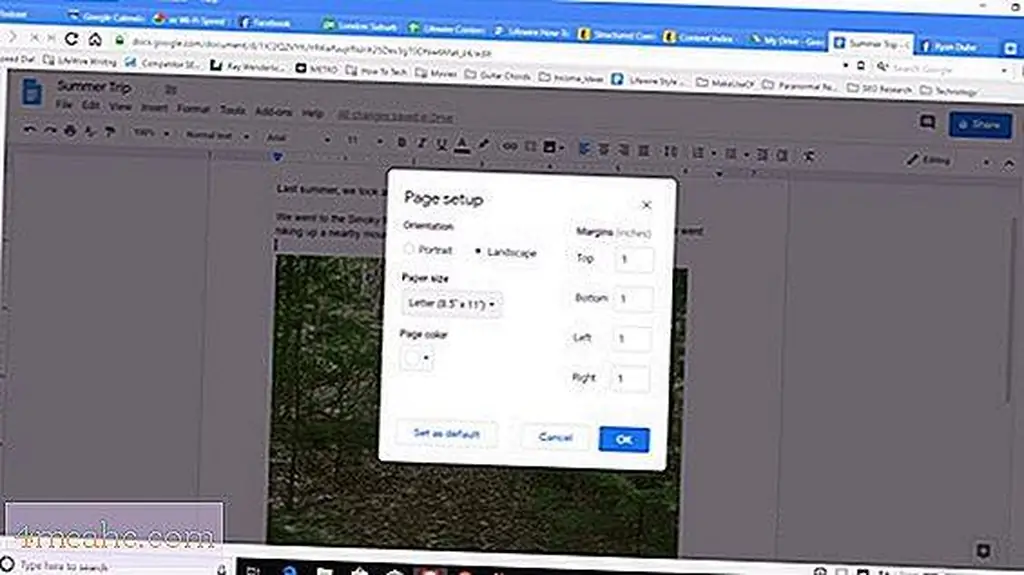
Task: Select Landscape orientation
Action: 478,251
